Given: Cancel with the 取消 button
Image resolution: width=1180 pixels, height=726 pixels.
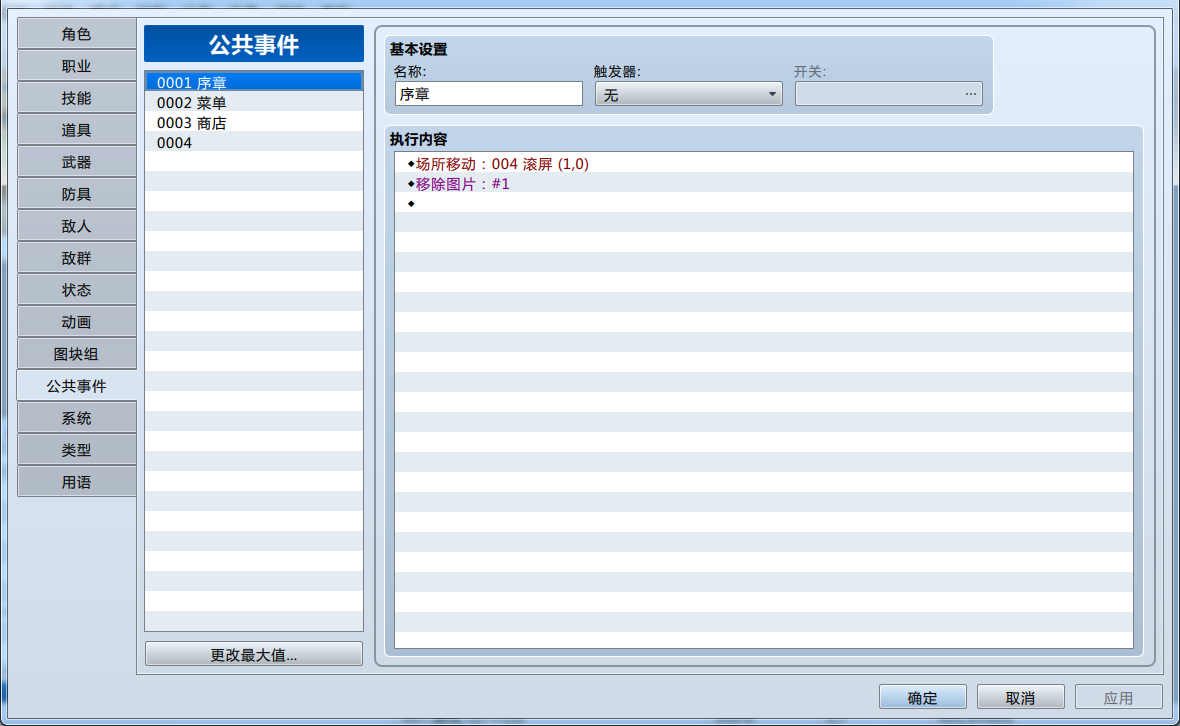Looking at the screenshot, I should pyautogui.click(x=1020, y=697).
